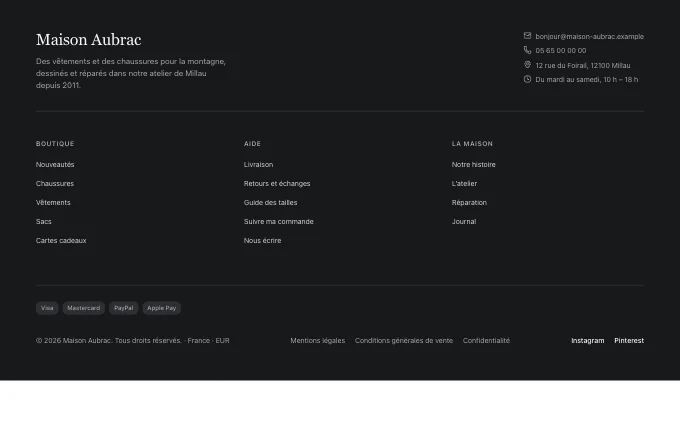680x425 pixels.
Task: Open the Livraison help link
Action: point(258,165)
